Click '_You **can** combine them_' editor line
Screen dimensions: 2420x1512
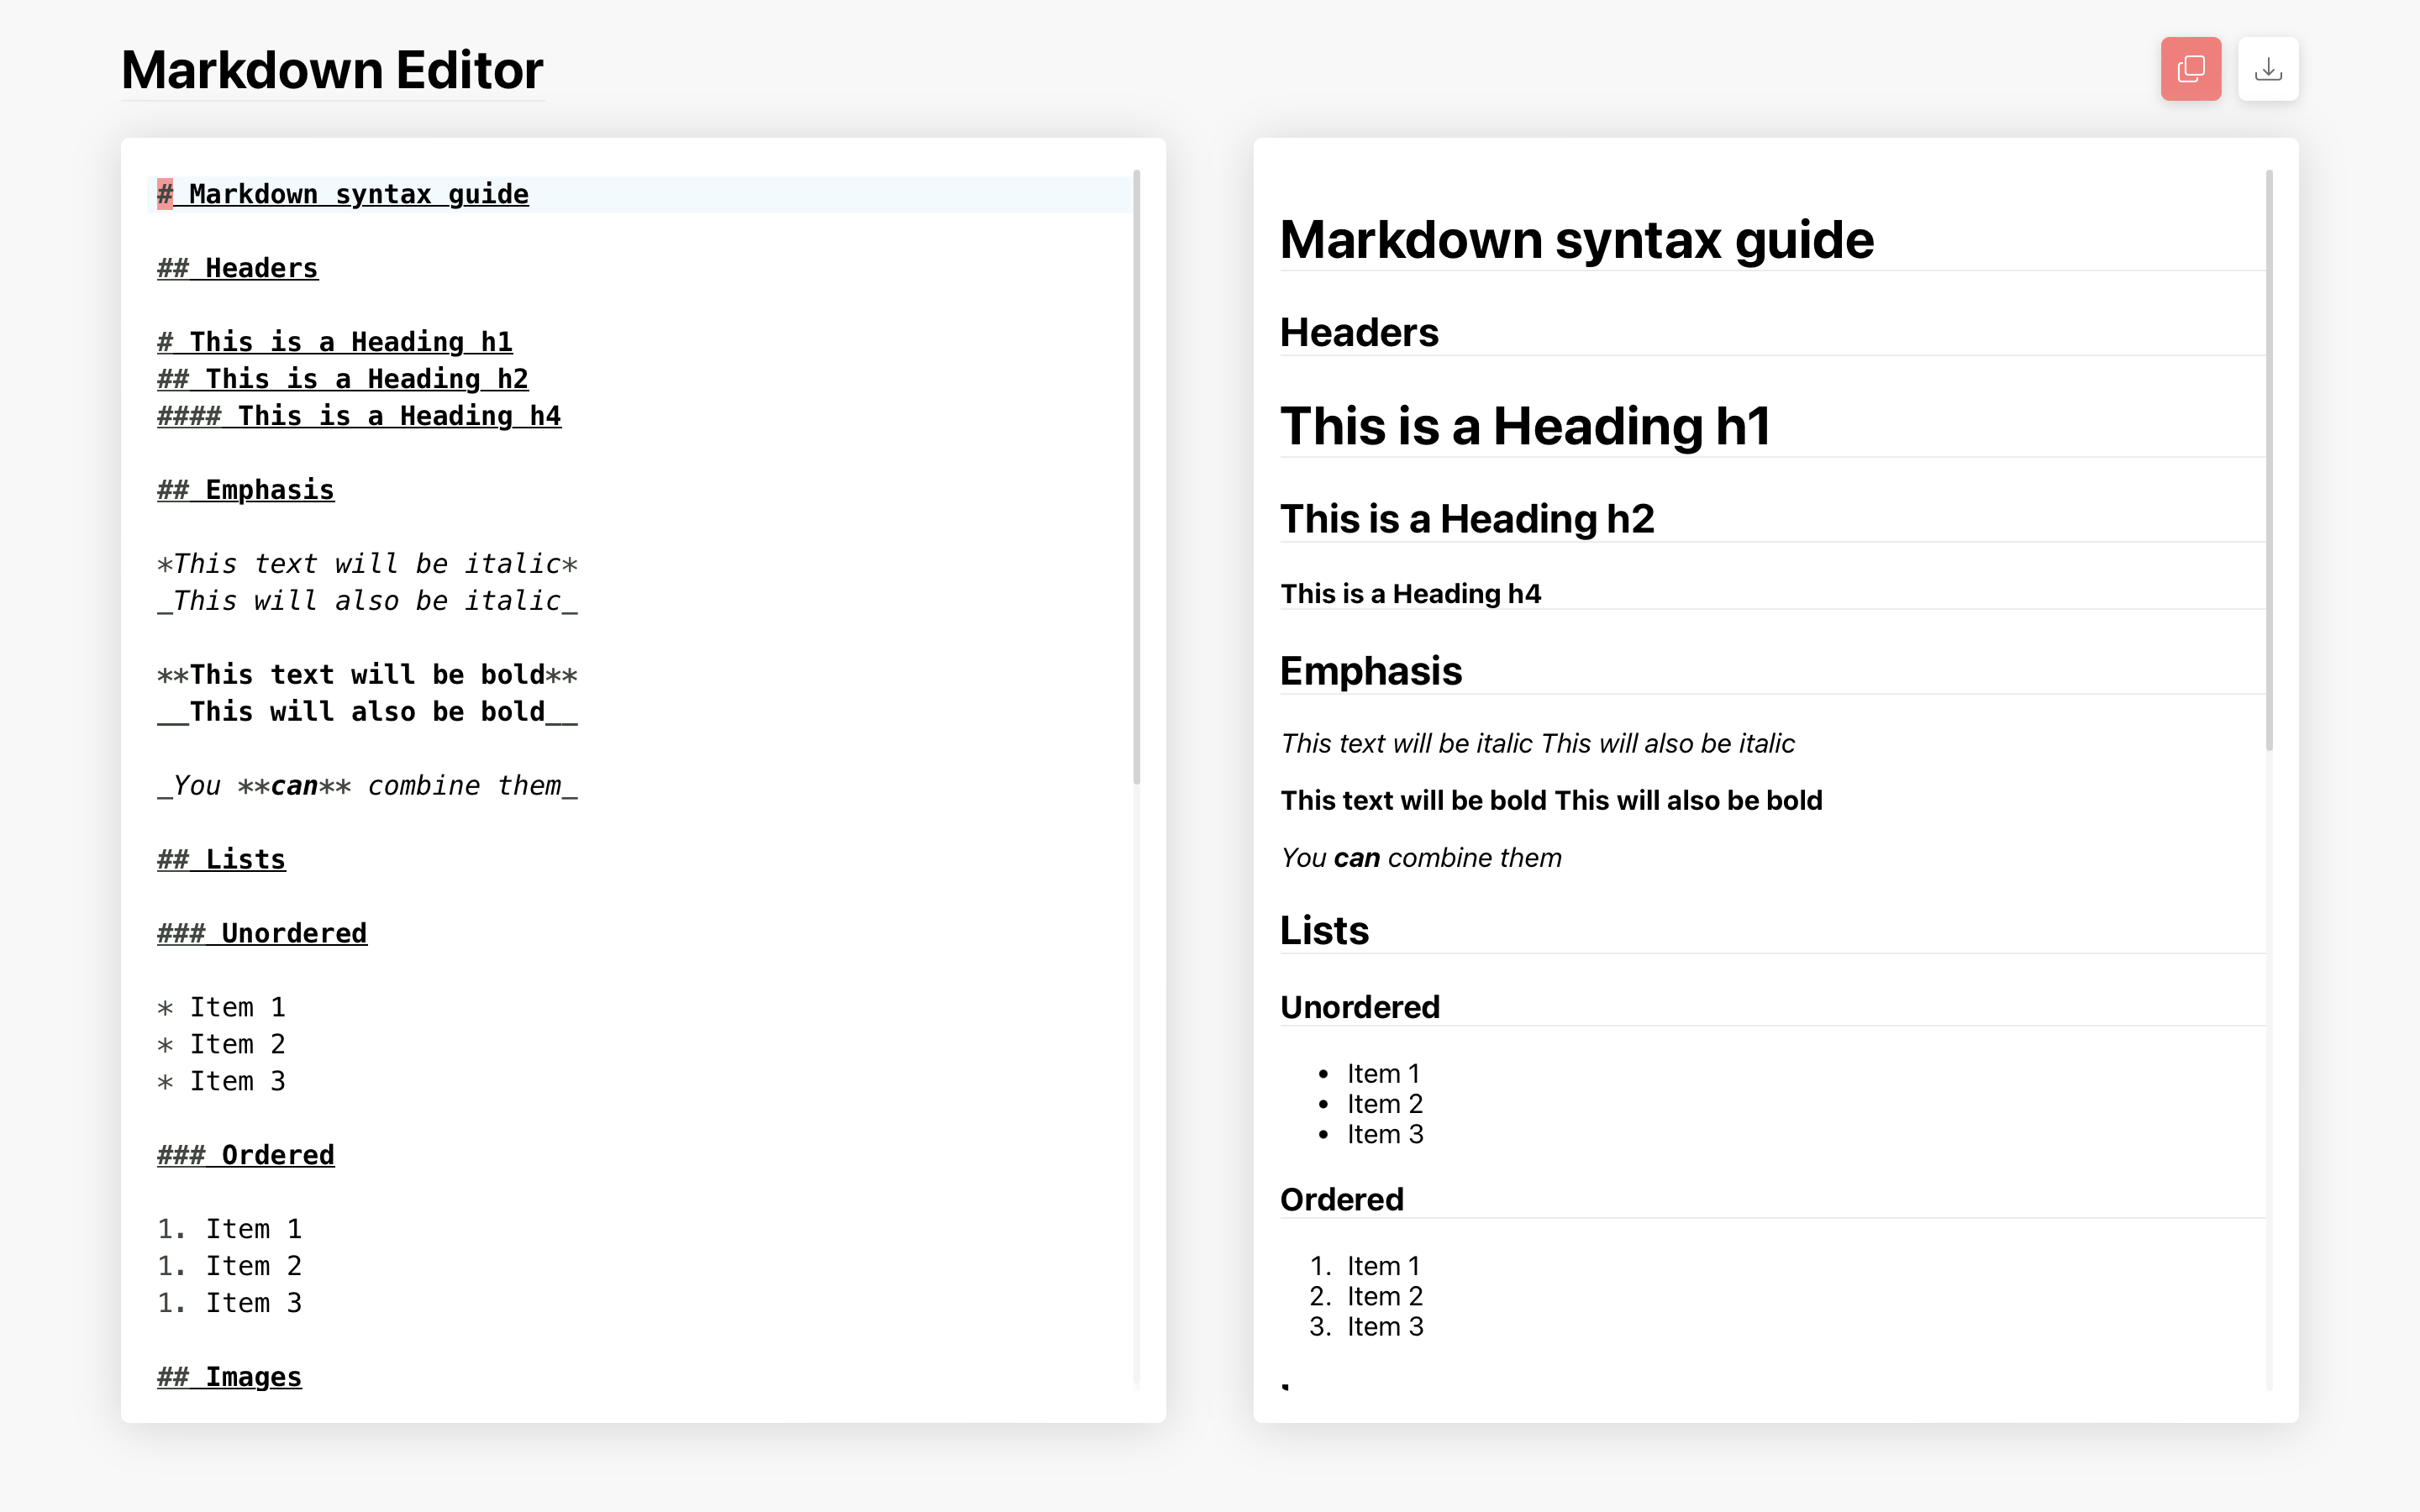point(367,786)
